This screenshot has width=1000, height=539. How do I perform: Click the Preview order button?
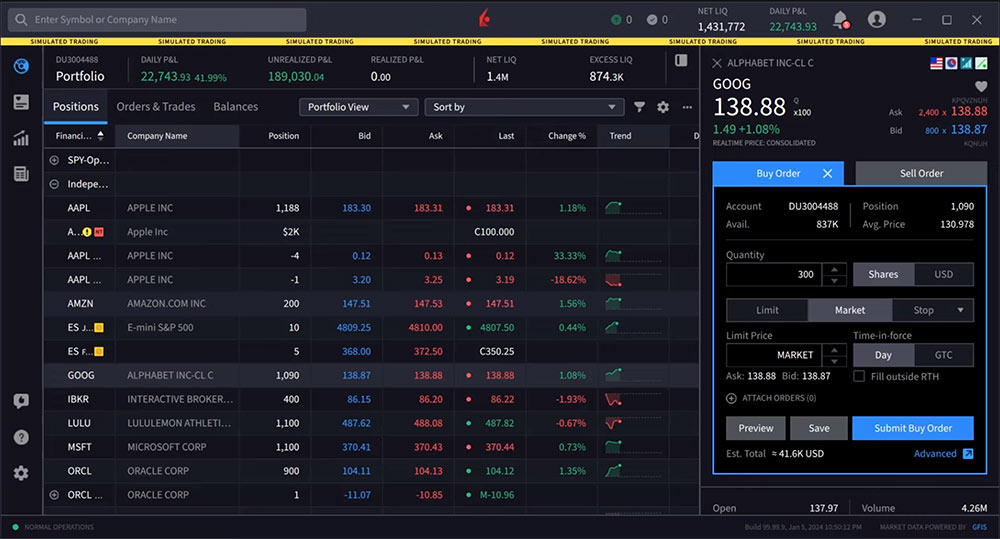tap(755, 428)
